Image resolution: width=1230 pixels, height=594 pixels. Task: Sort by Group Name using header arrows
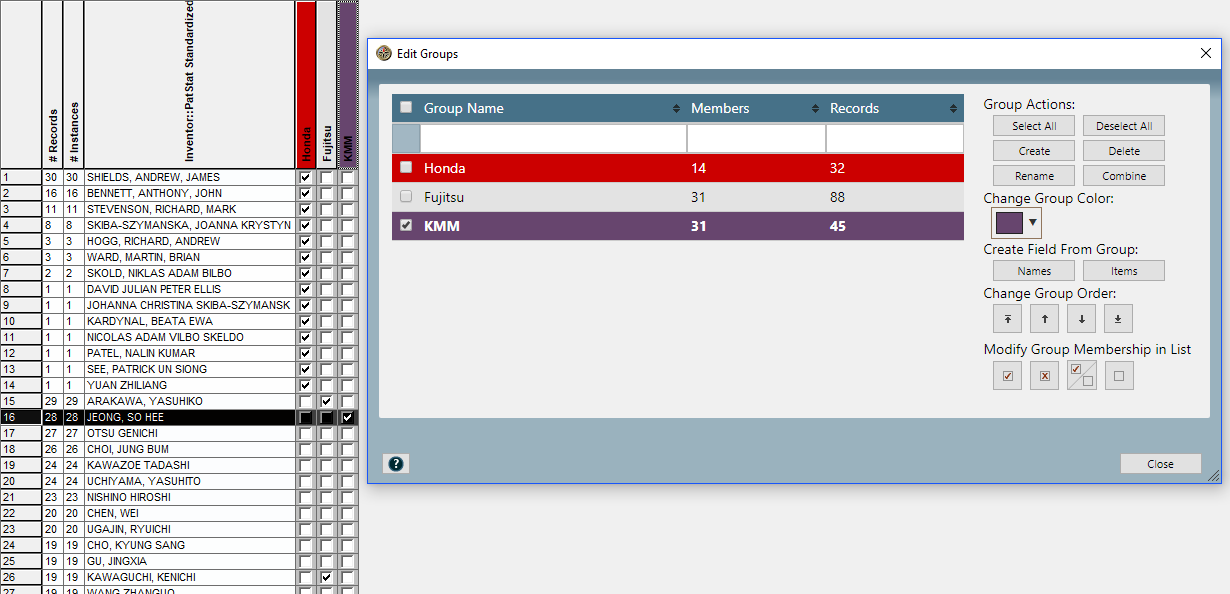click(x=677, y=108)
